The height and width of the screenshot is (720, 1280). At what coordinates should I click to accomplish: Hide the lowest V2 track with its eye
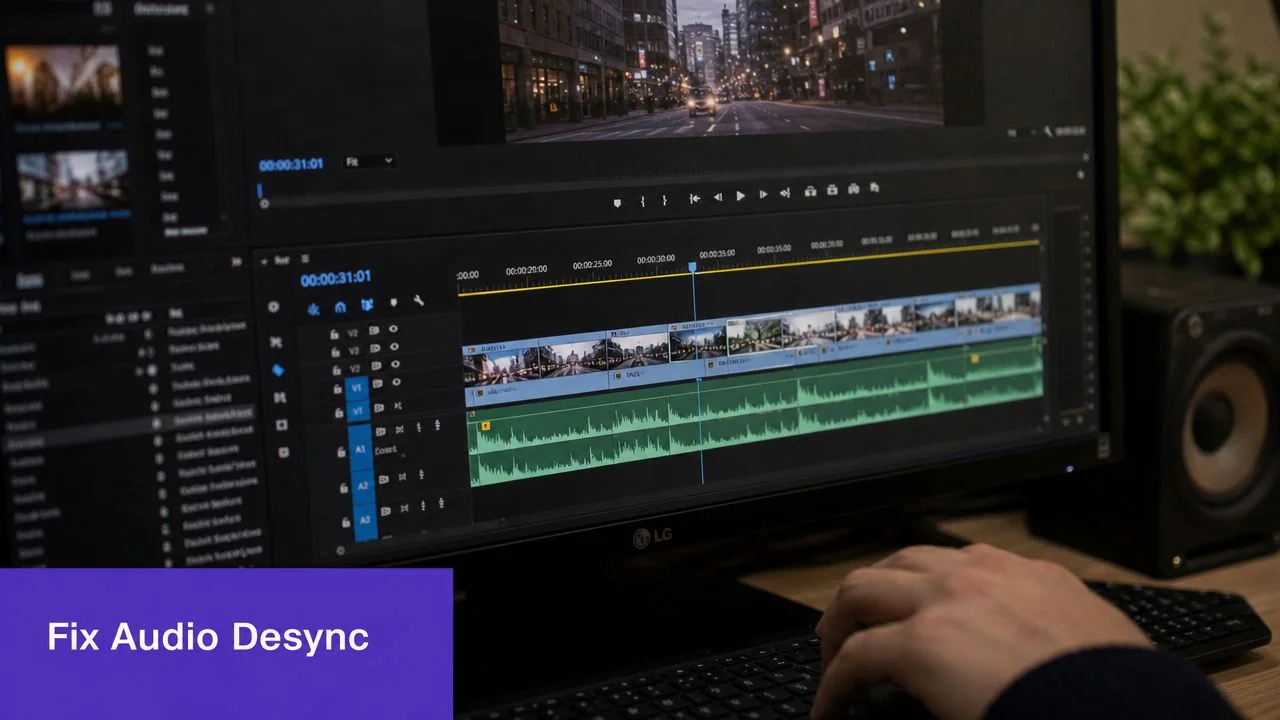[395, 365]
